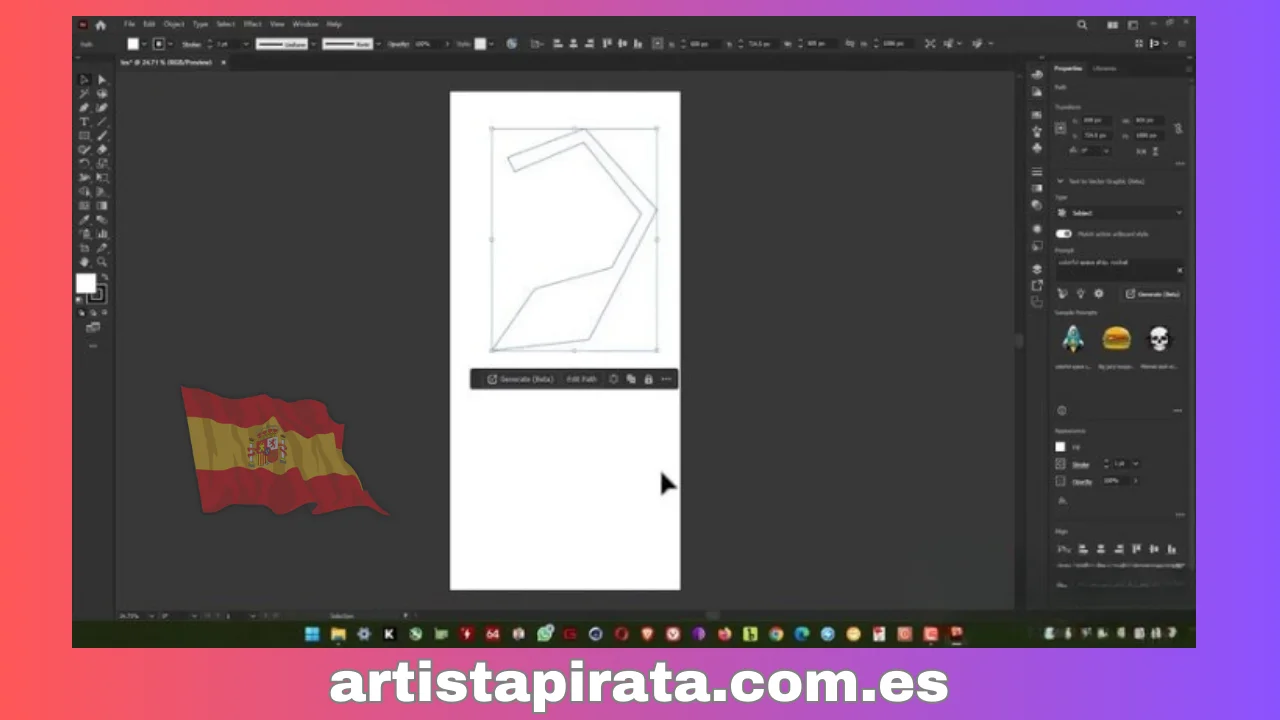Select the Selection tool in the toolbar
This screenshot has width=1280, height=720.
(x=84, y=80)
